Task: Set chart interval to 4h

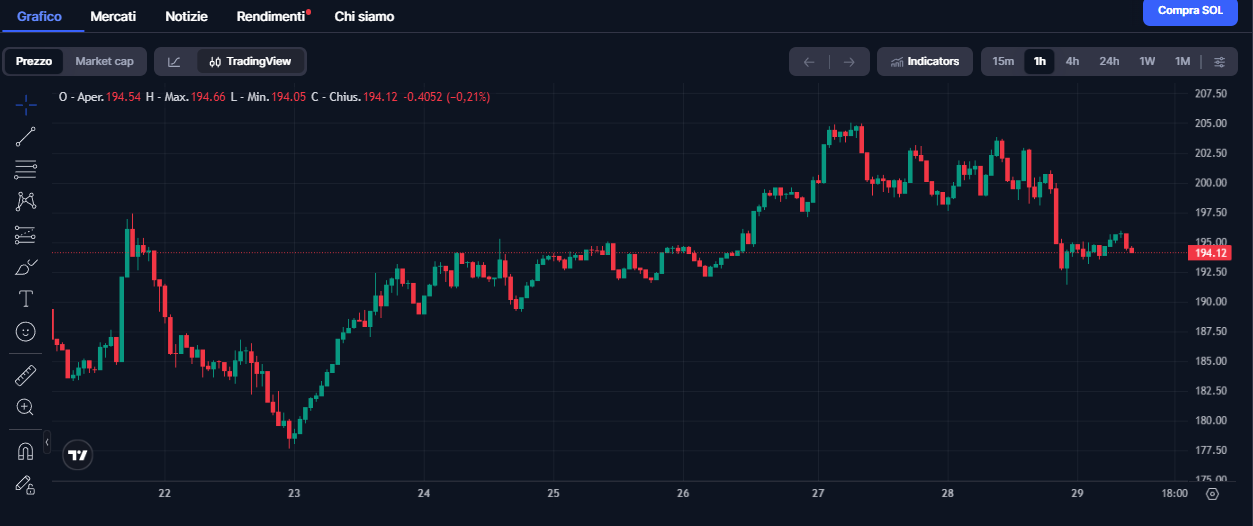Action: point(1072,61)
